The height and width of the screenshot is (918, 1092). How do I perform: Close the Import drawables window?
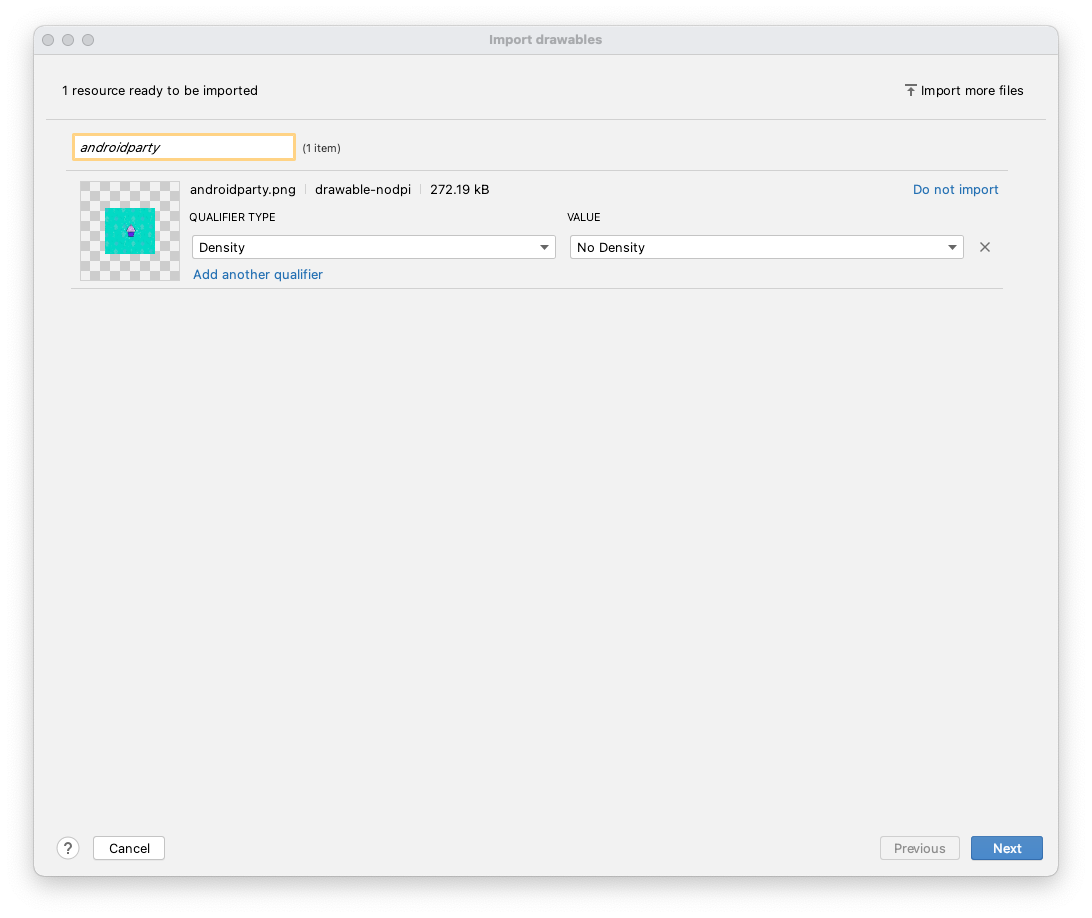48,40
